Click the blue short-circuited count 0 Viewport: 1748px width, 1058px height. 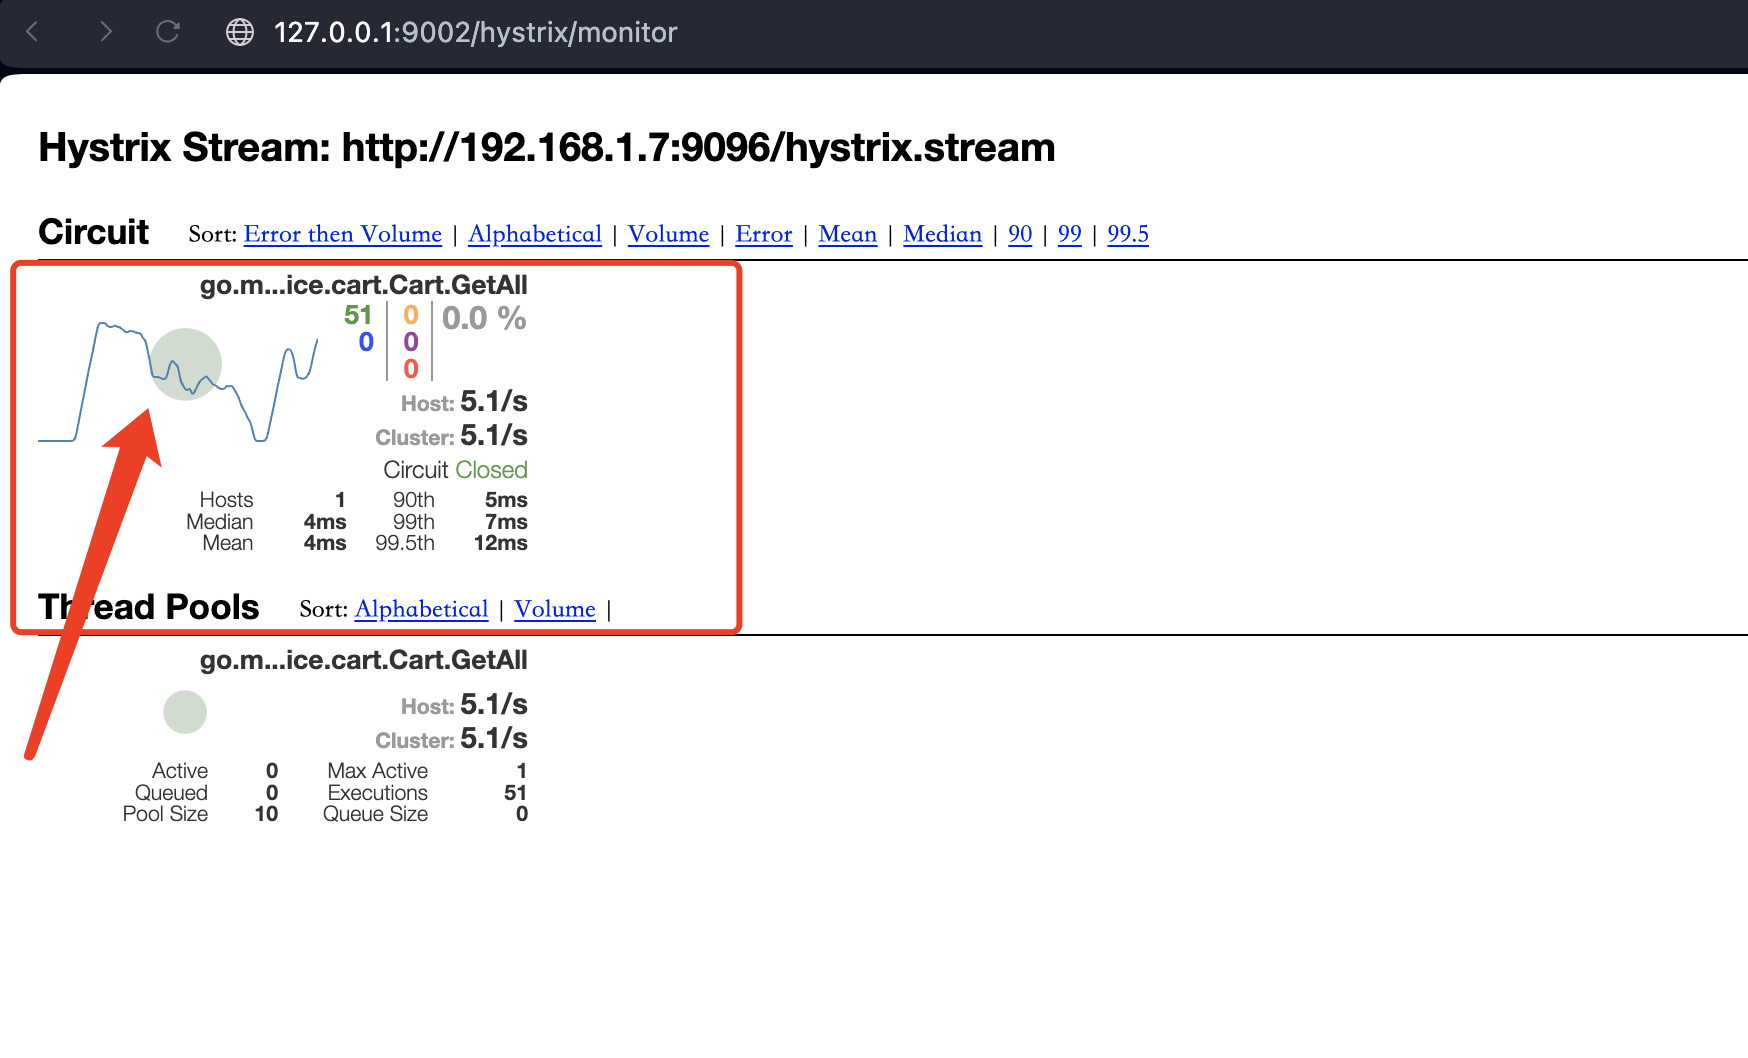[366, 342]
